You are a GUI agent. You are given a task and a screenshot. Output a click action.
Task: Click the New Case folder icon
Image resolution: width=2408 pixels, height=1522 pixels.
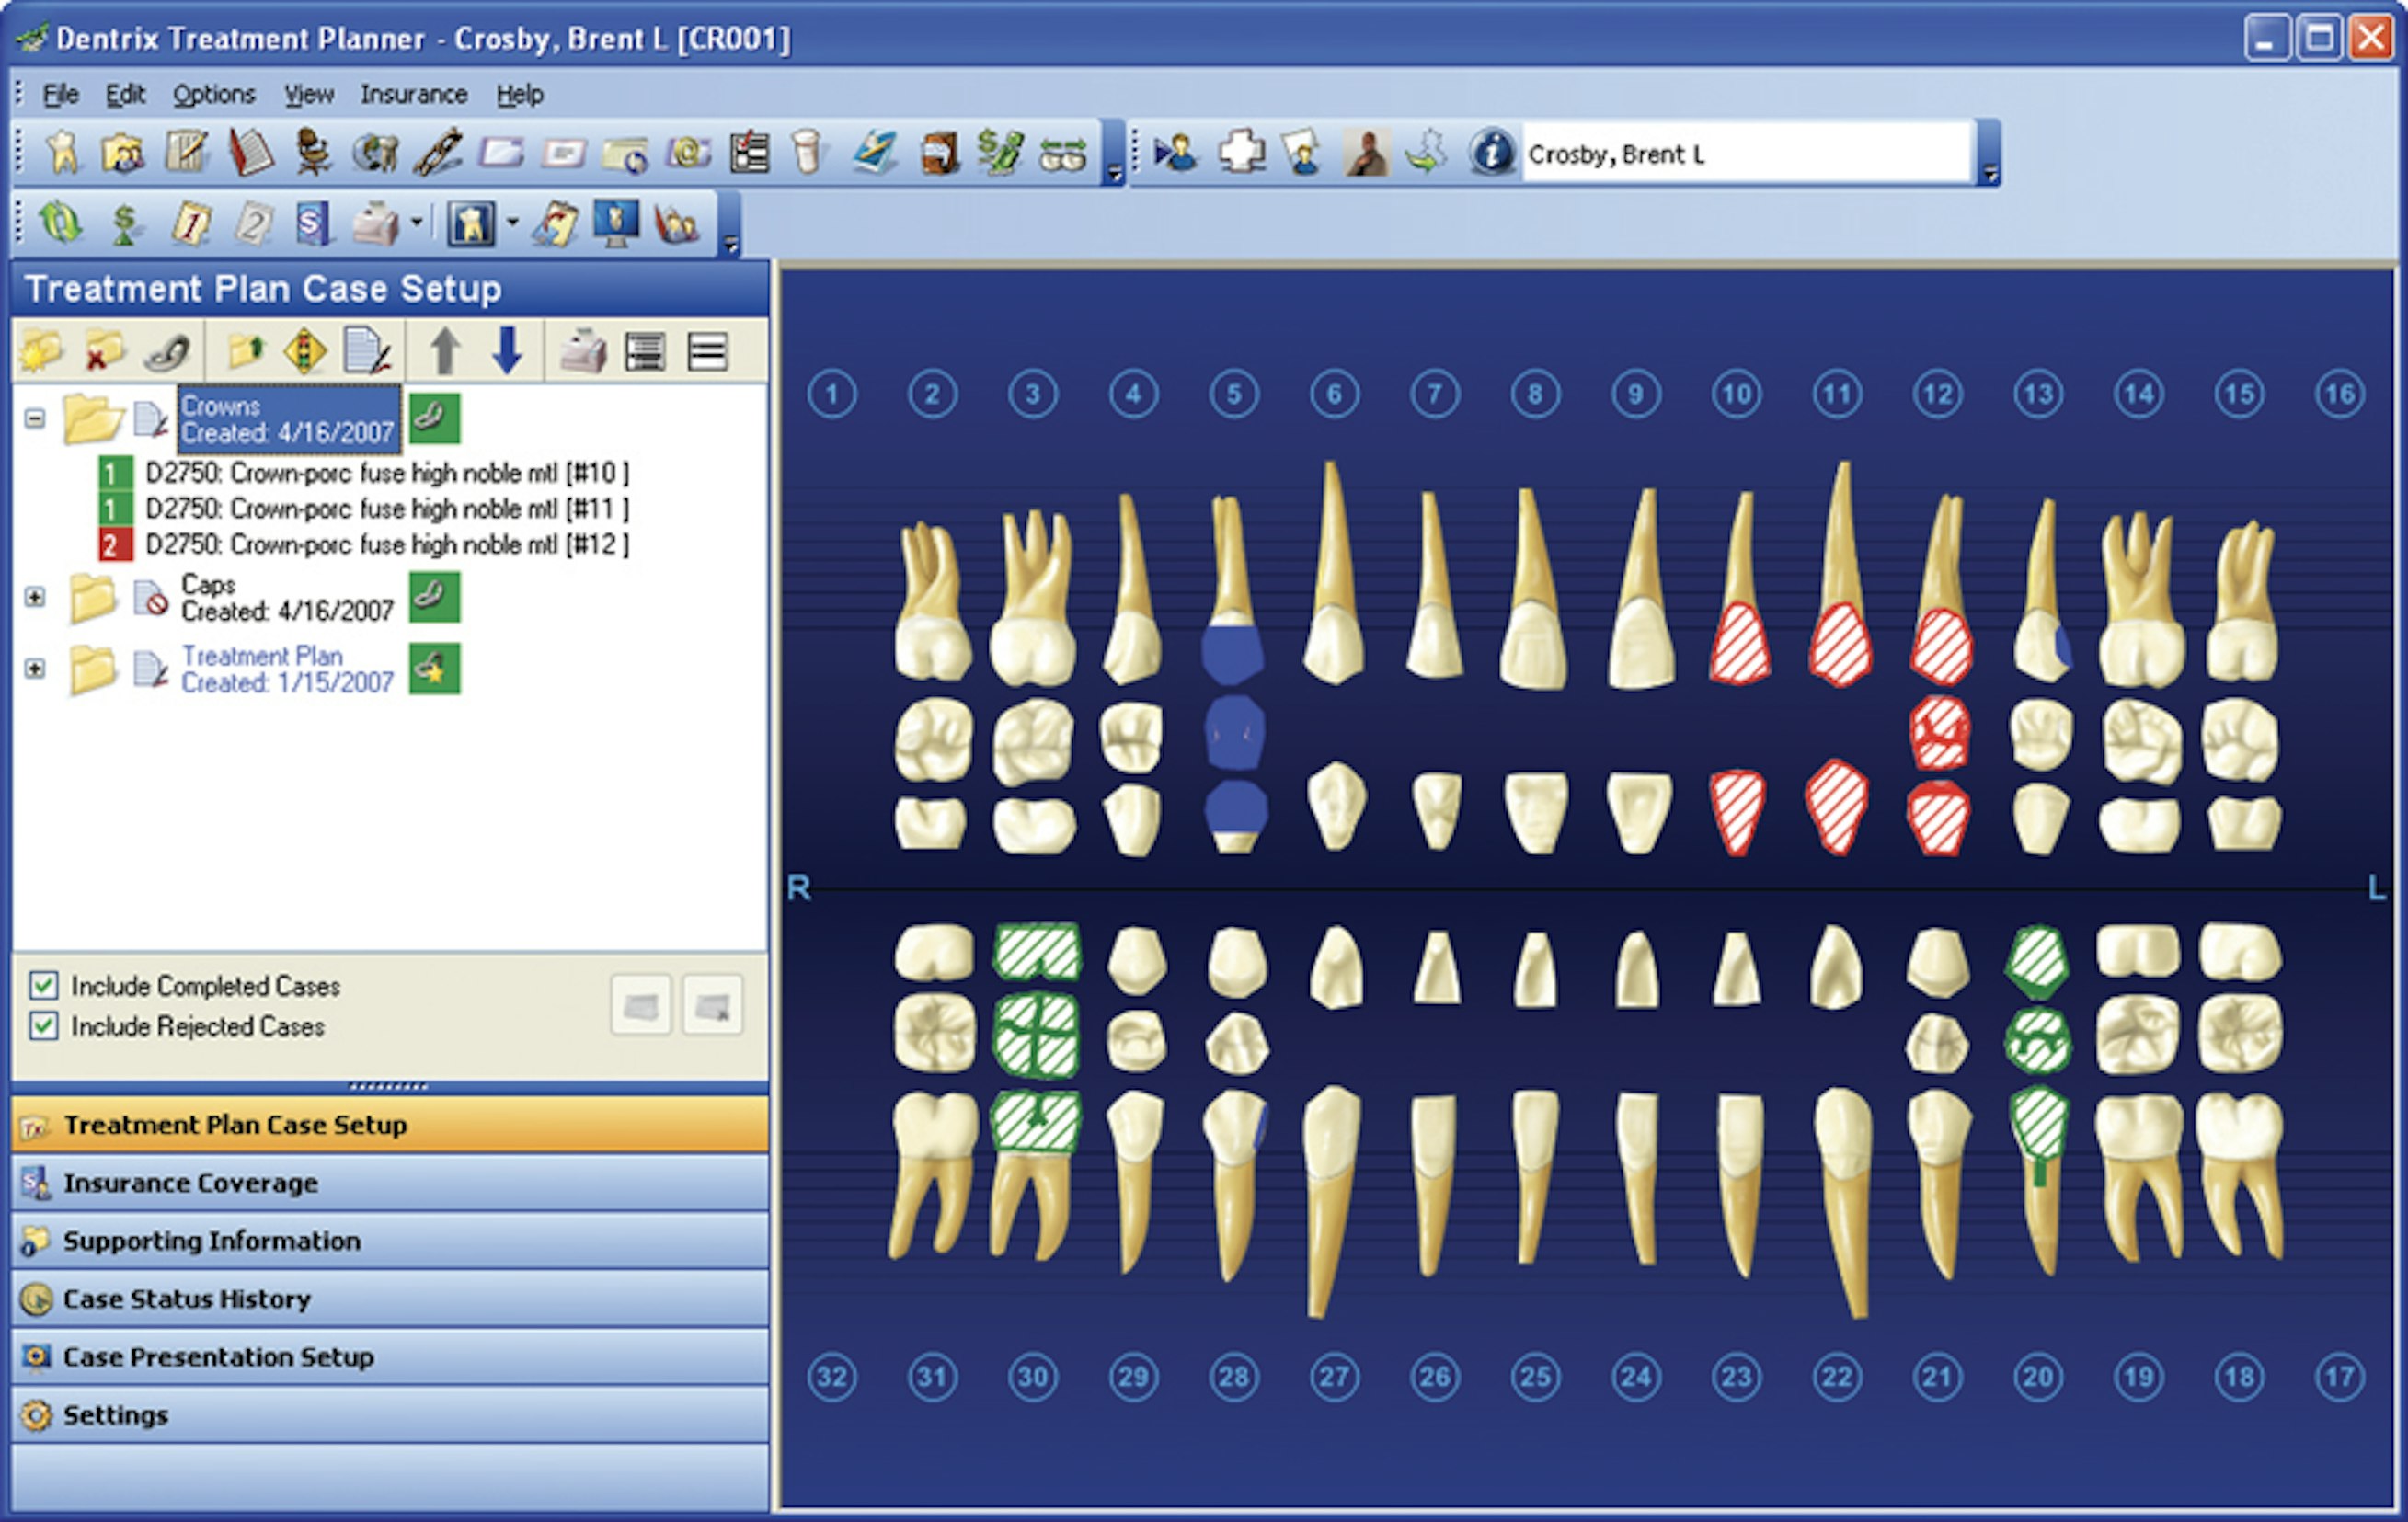(41, 351)
